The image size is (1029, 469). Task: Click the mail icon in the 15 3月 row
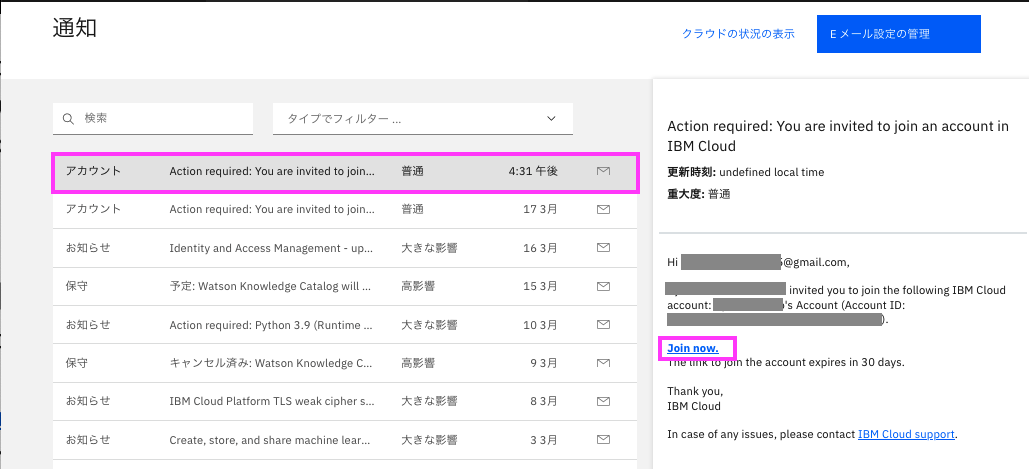(x=603, y=286)
